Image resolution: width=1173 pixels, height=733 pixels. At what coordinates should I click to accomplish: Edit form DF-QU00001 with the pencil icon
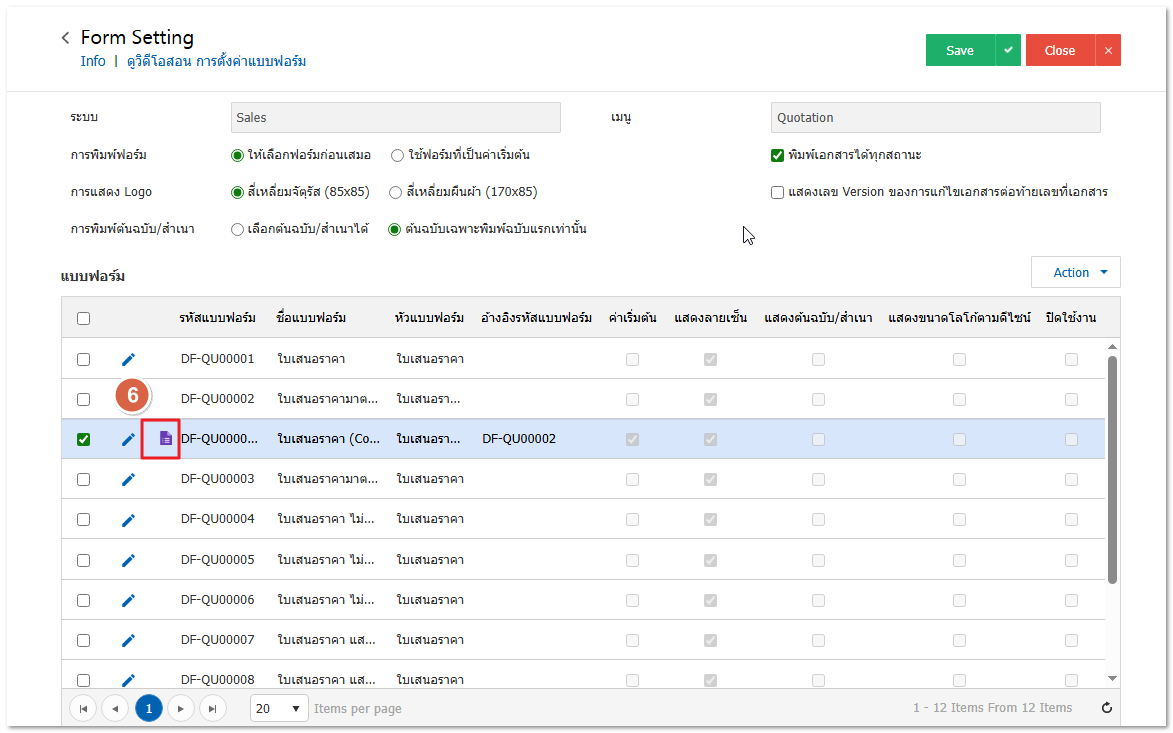click(x=128, y=359)
